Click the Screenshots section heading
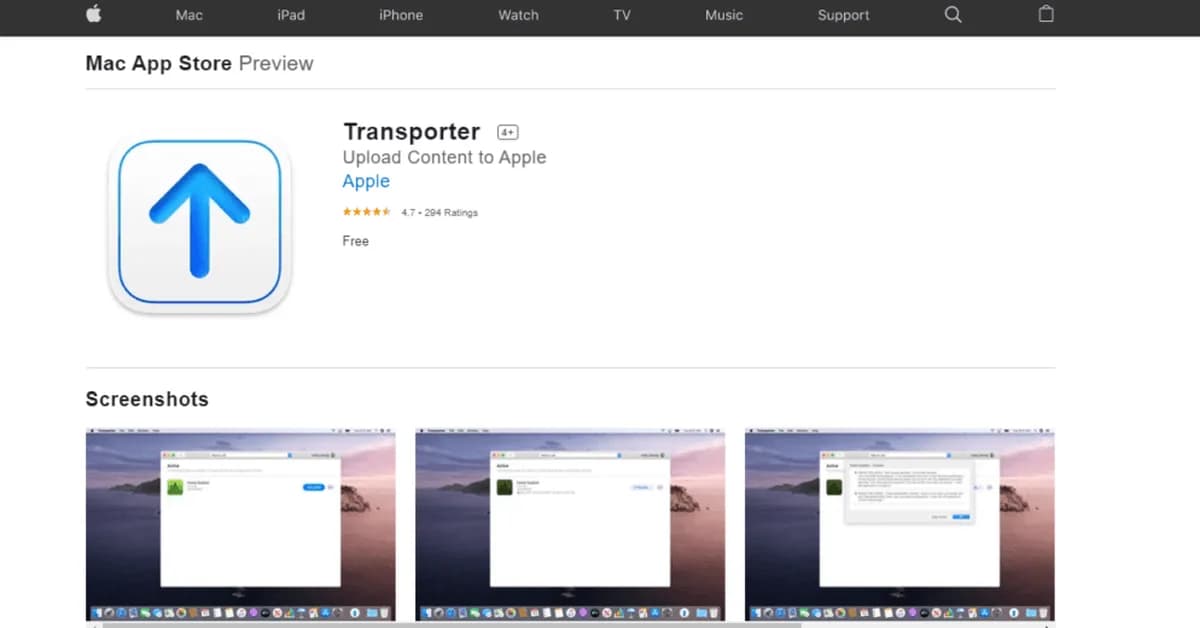Screen dimensions: 1200x628 click(147, 399)
